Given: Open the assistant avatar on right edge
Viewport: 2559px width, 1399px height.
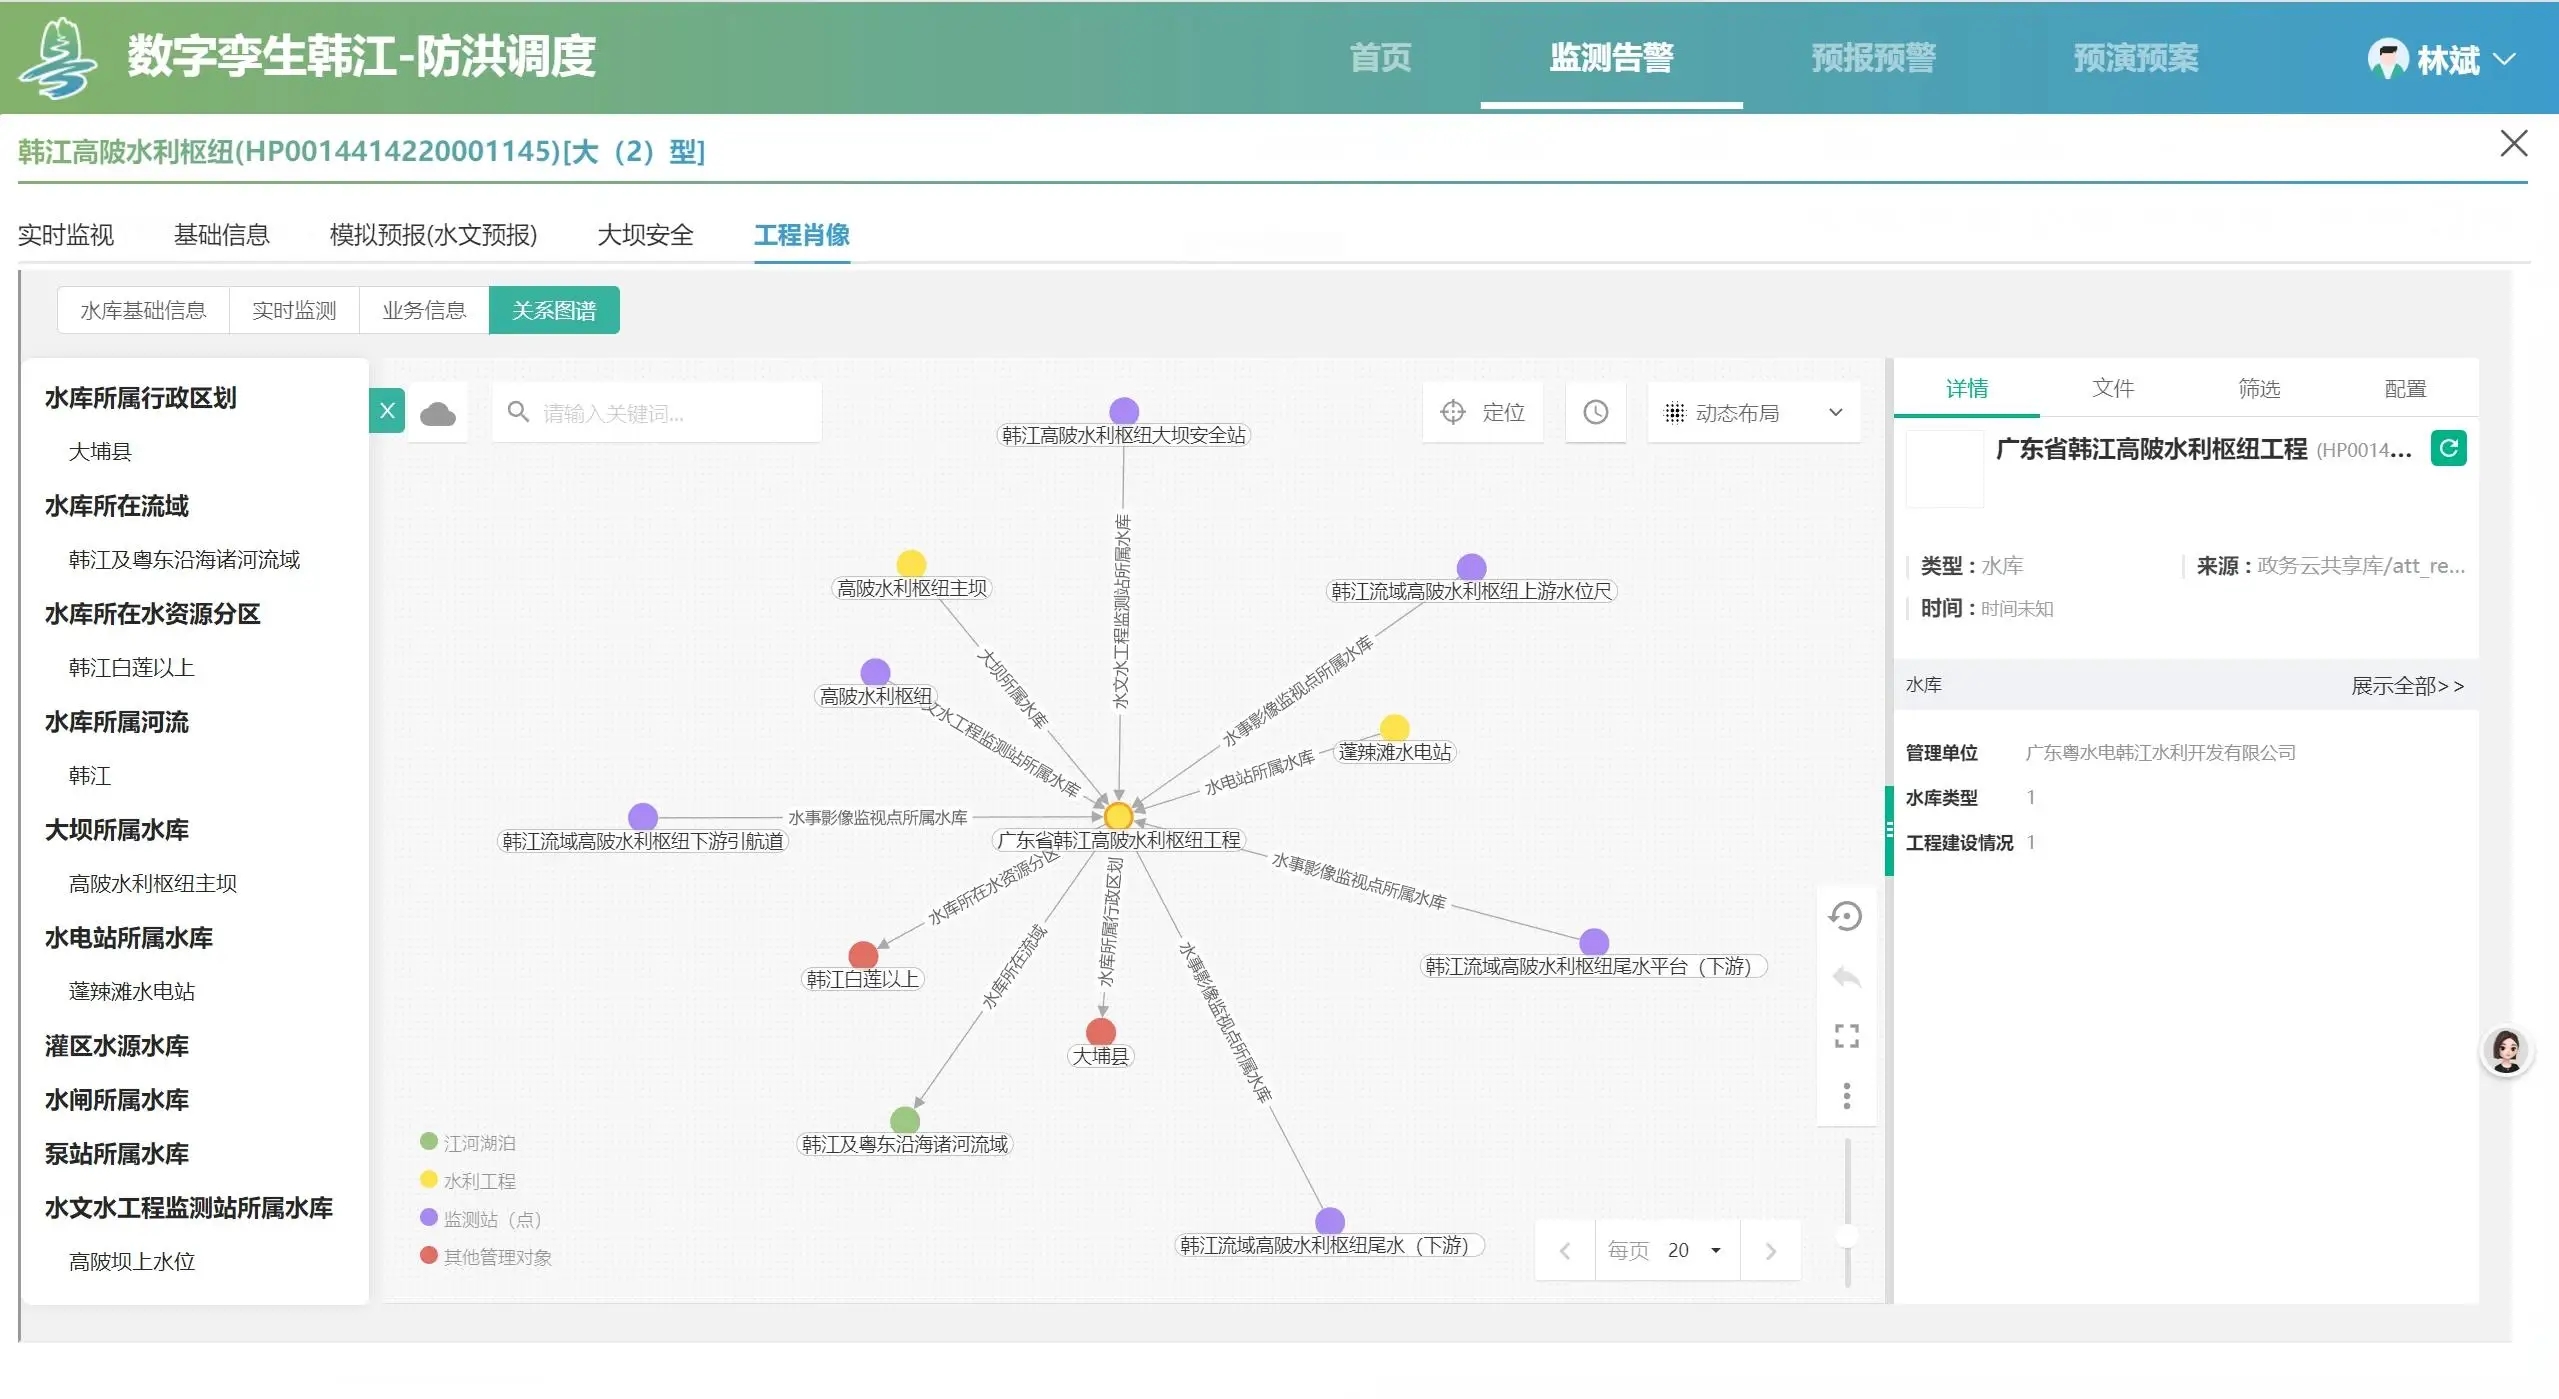Looking at the screenshot, I should point(2506,1051).
